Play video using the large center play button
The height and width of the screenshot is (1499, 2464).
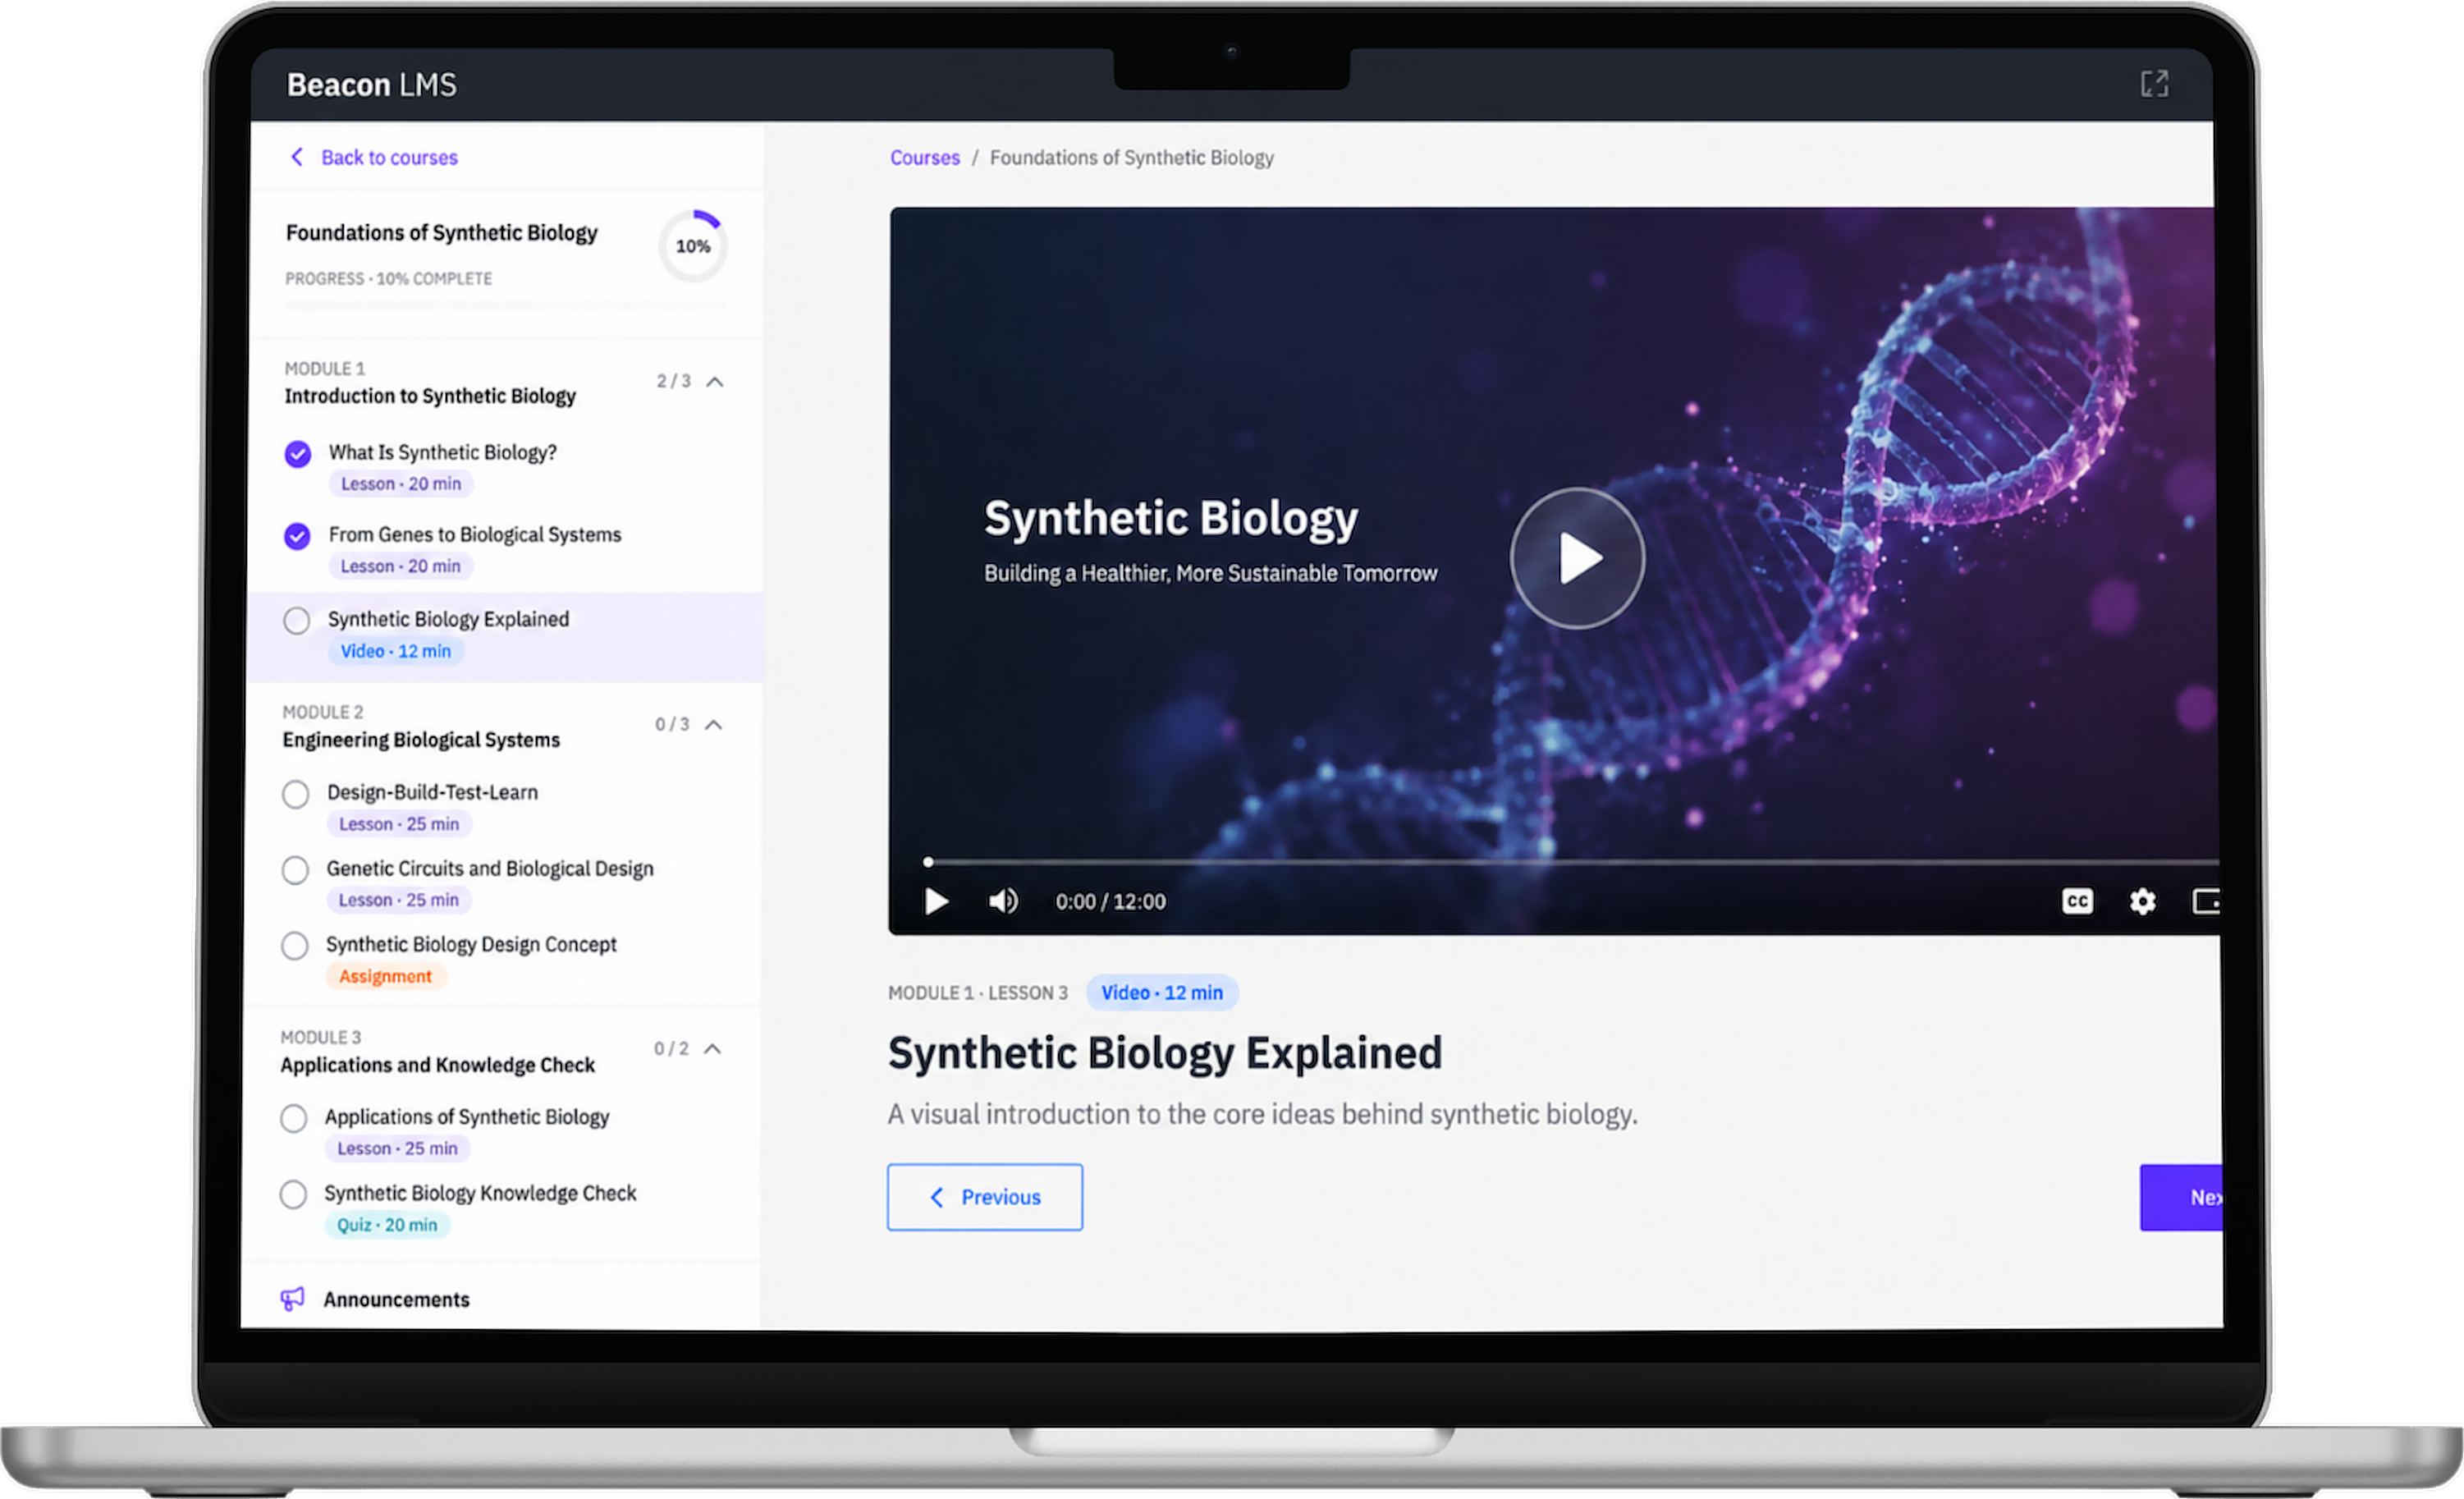click(1577, 558)
